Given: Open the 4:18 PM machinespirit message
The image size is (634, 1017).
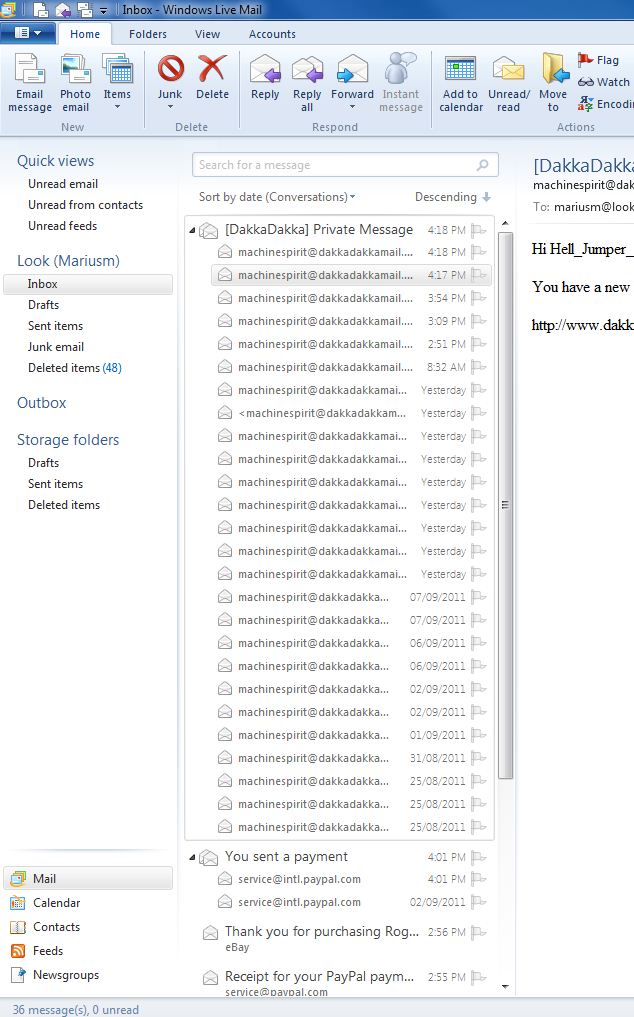Looking at the screenshot, I should pos(351,252).
